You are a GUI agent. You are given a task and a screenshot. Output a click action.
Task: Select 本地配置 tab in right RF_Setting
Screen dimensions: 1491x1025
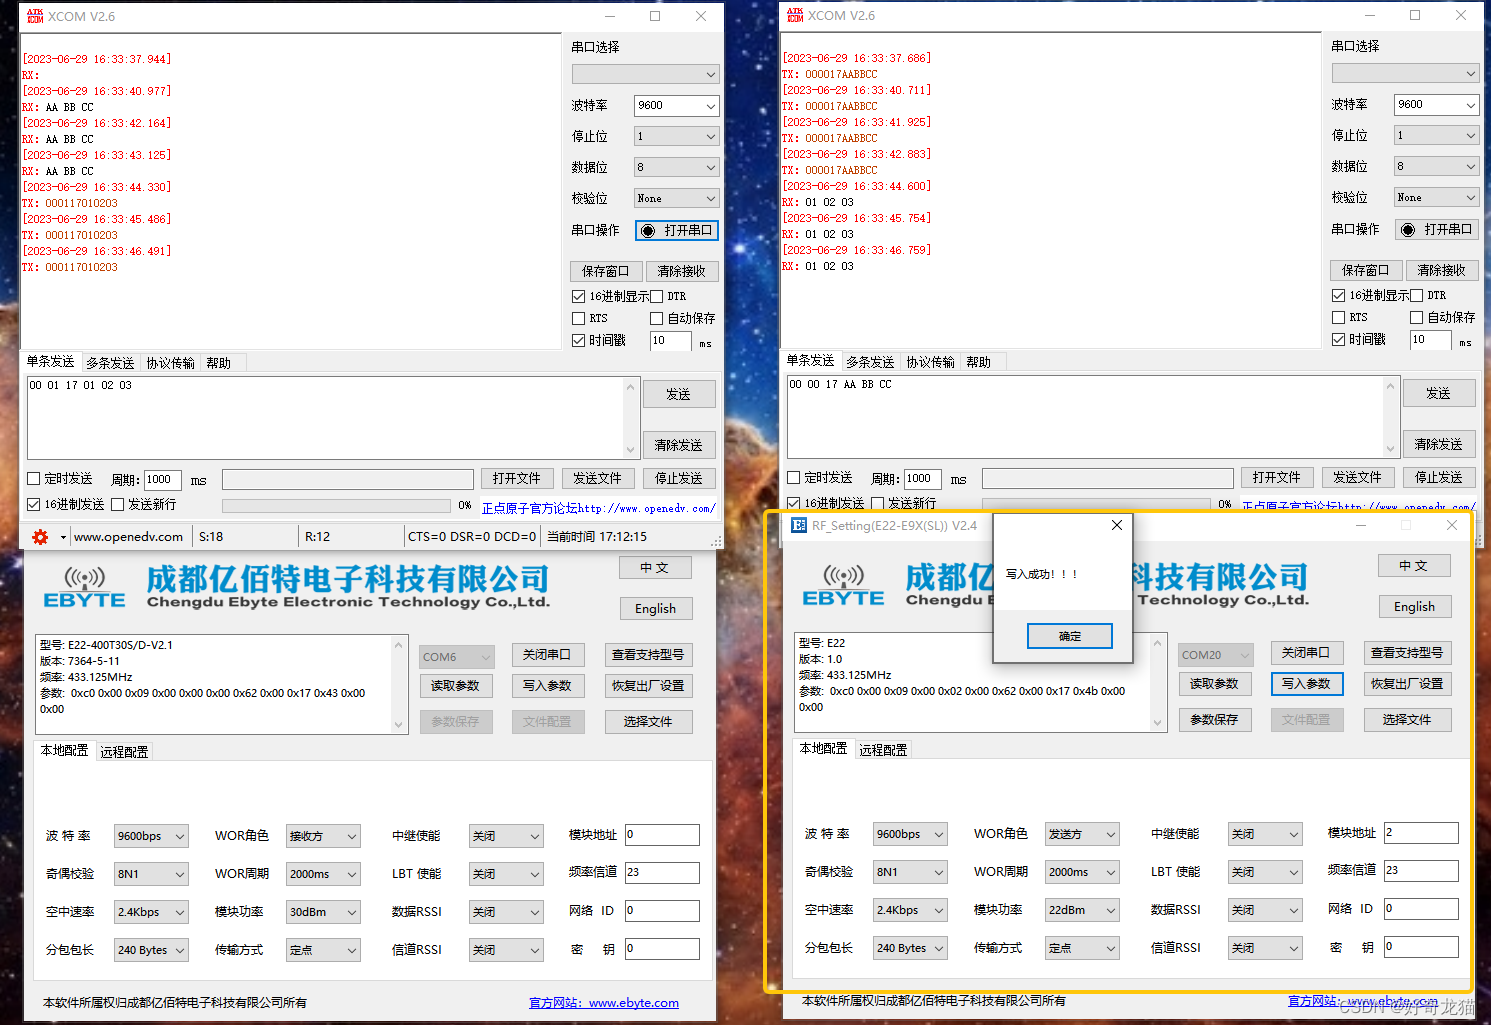[x=824, y=748]
